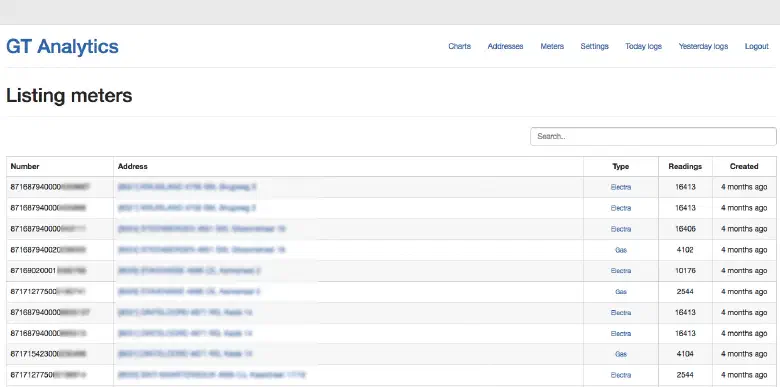This screenshot has width=780, height=387.
Task: Sort by the Type column header
Action: pos(621,167)
